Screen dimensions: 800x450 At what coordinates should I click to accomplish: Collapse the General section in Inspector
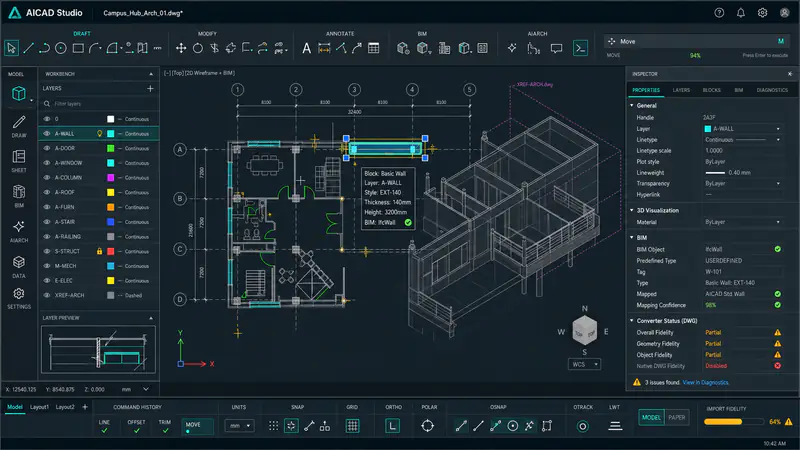[632, 106]
